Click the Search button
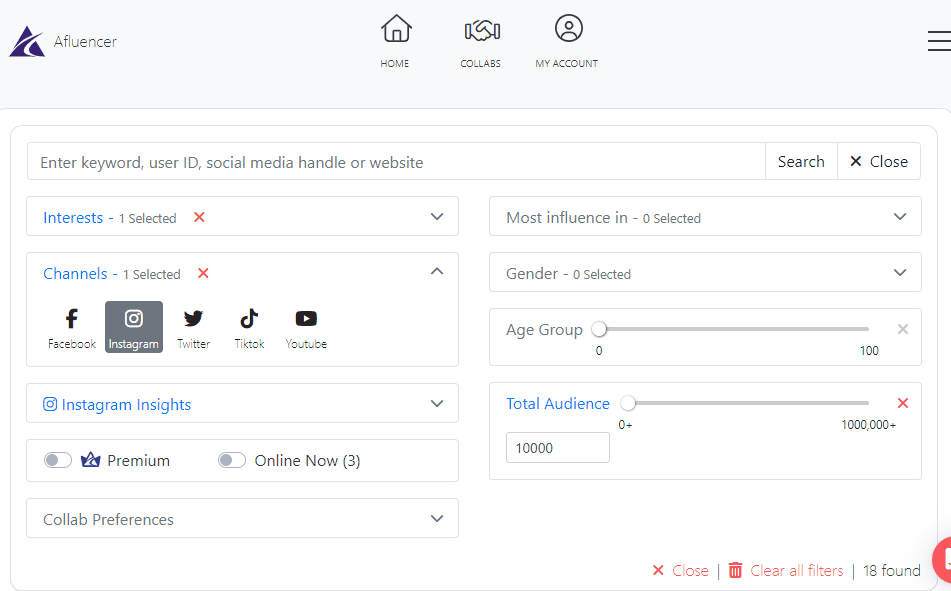This screenshot has height=591, width=951. [x=801, y=161]
